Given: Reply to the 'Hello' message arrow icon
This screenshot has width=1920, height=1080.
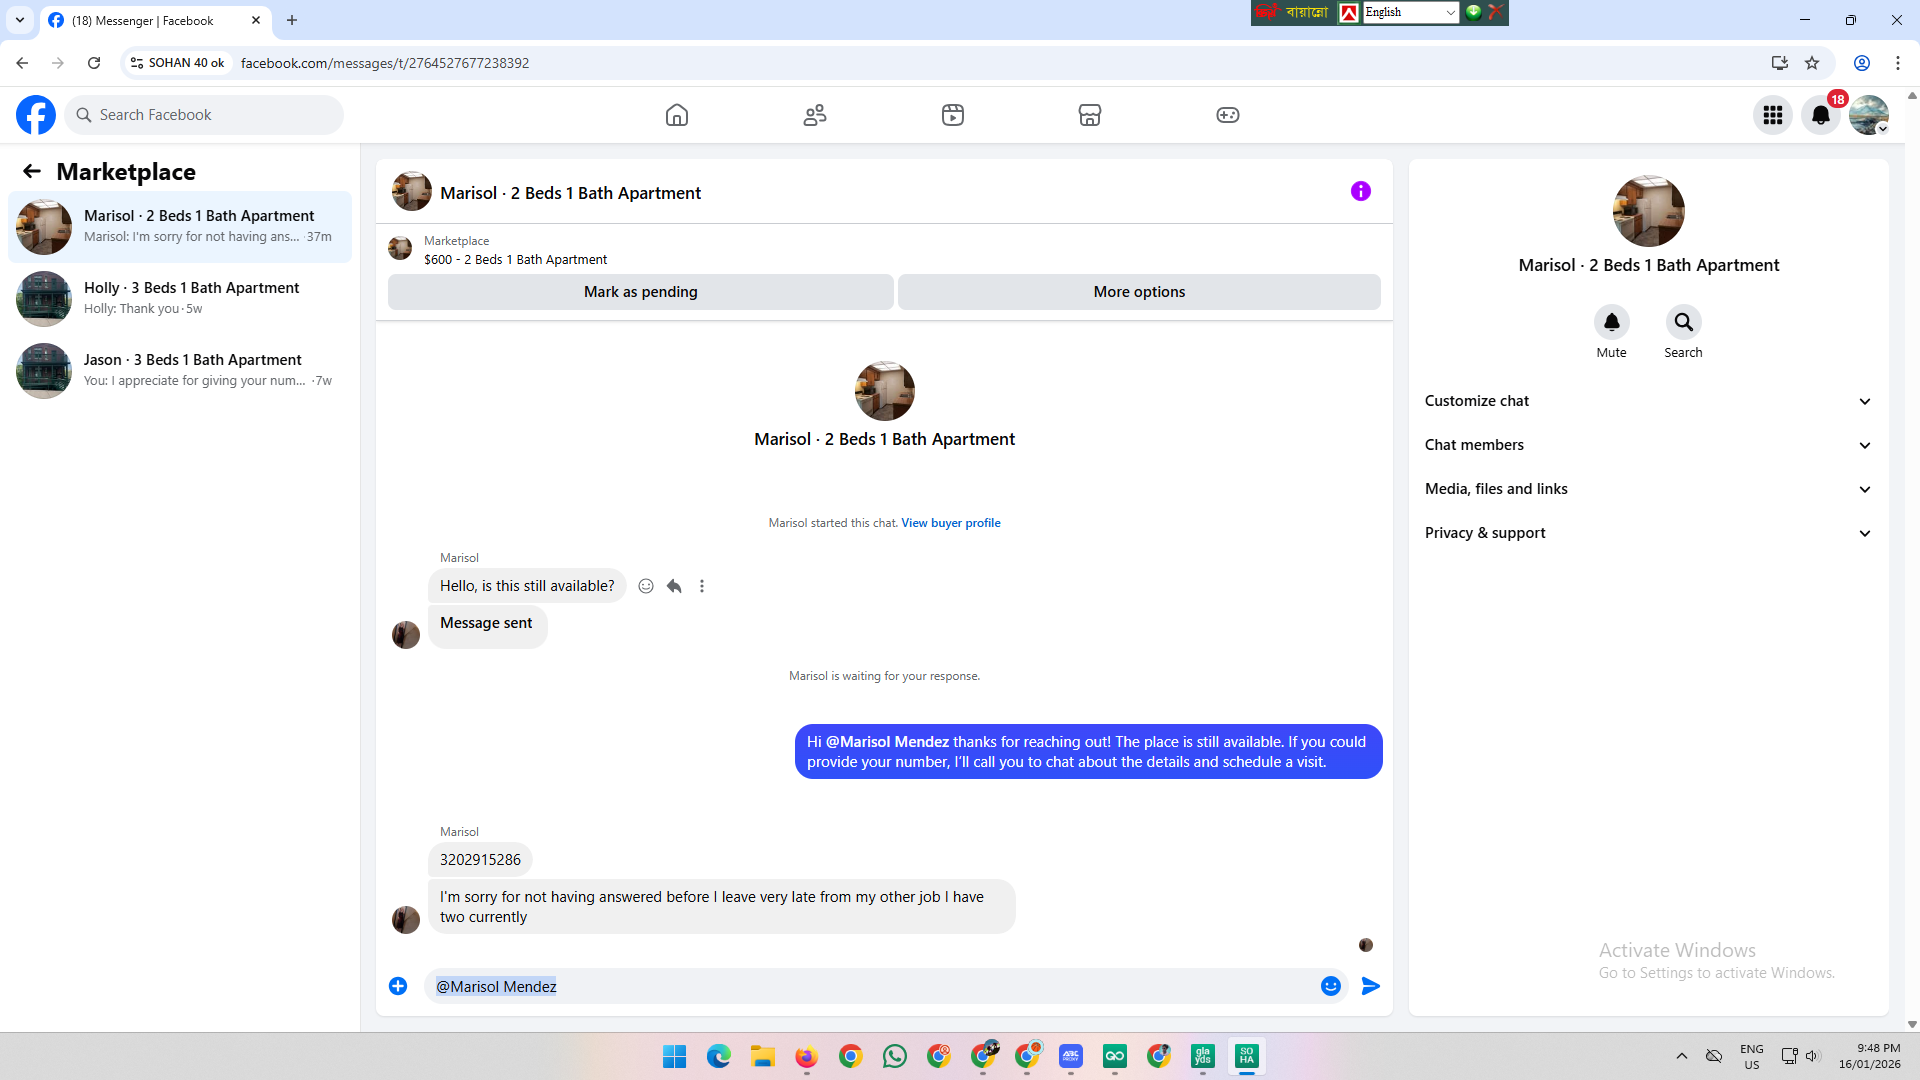Looking at the screenshot, I should [x=674, y=586].
